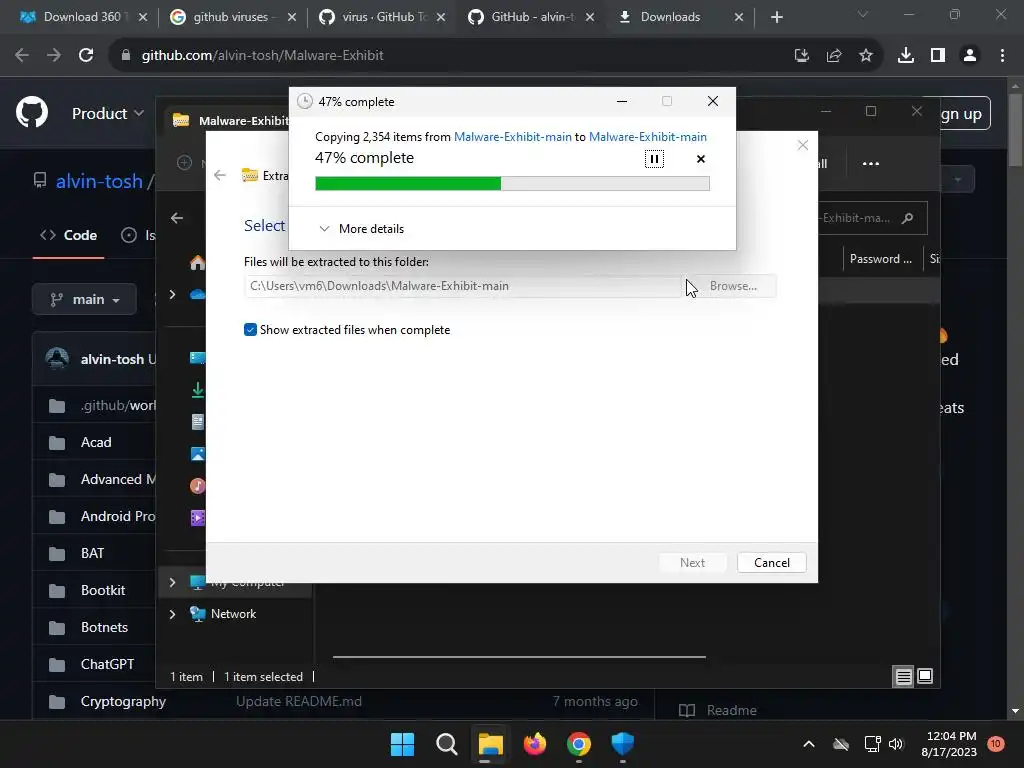Show hidden tray icons
This screenshot has height=768, width=1024.
[808, 744]
